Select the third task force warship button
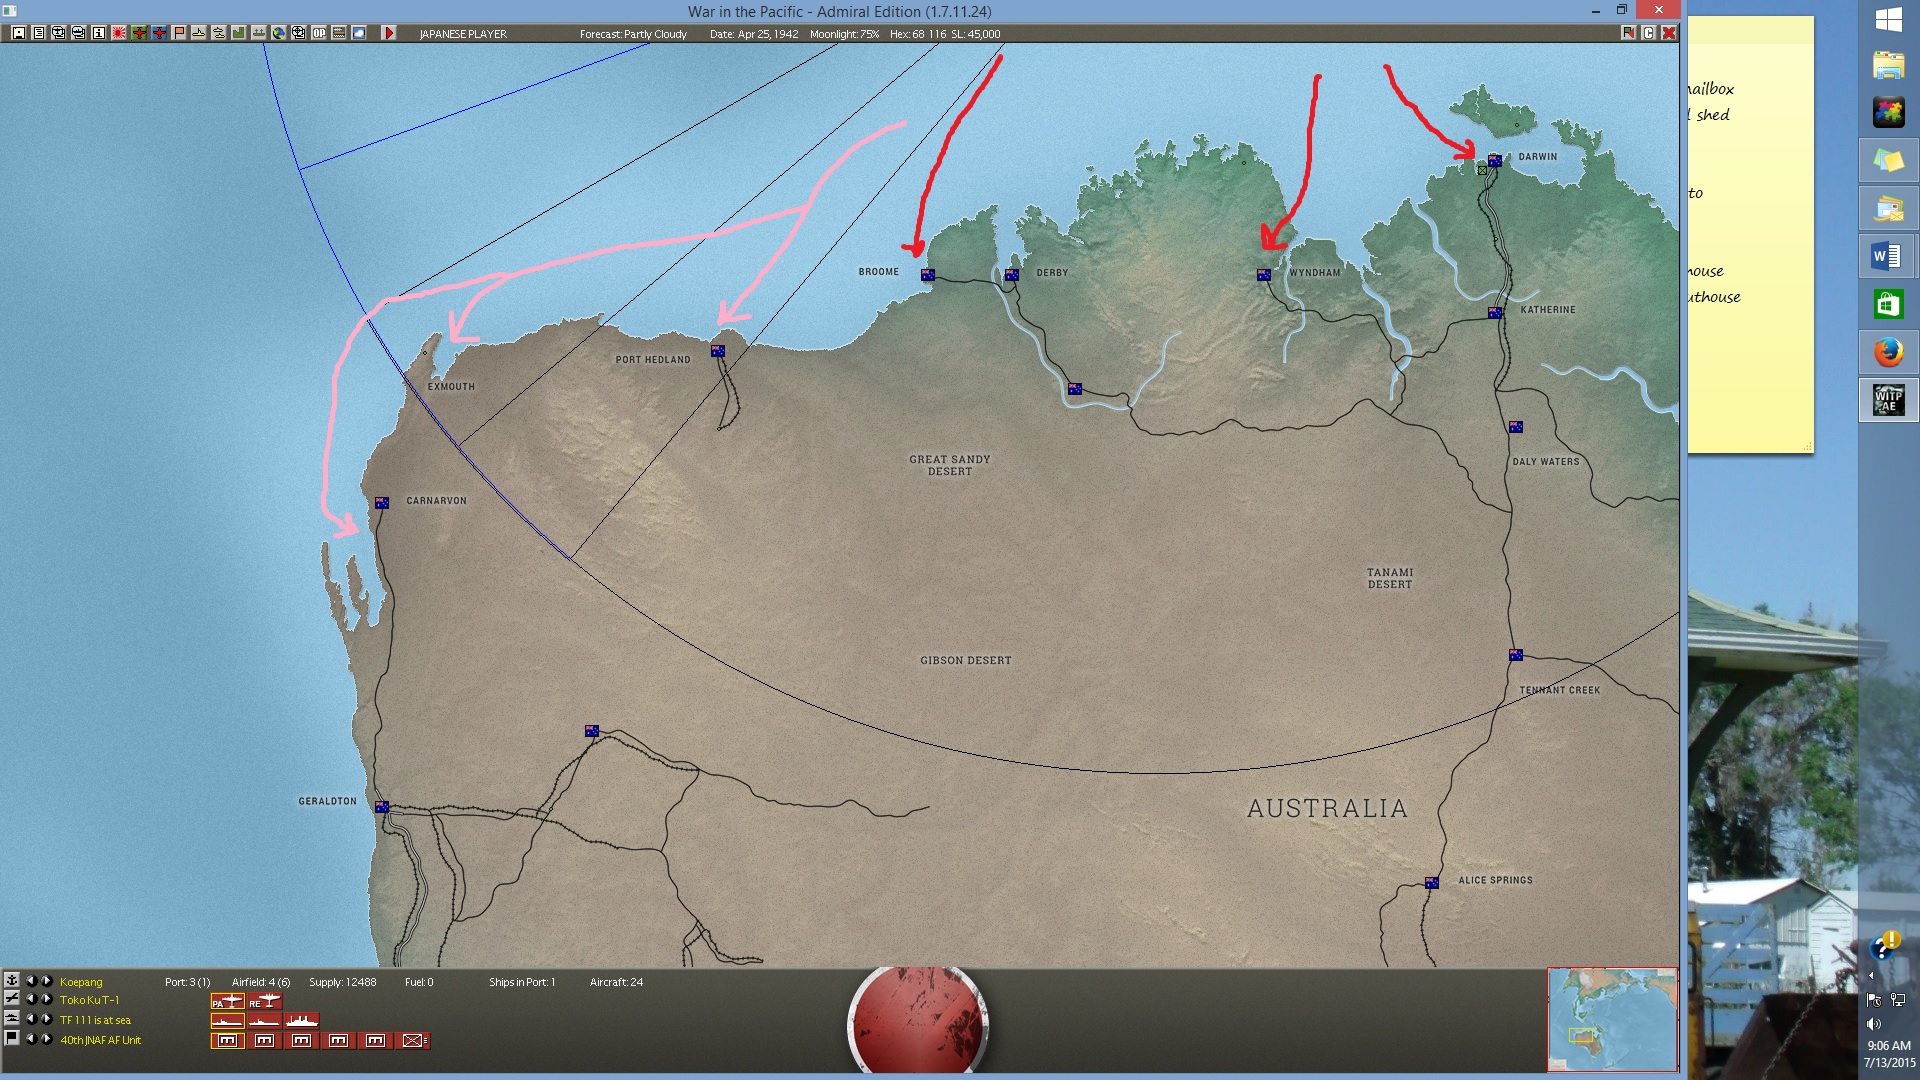Viewport: 1920px width, 1080px height. (x=302, y=1021)
